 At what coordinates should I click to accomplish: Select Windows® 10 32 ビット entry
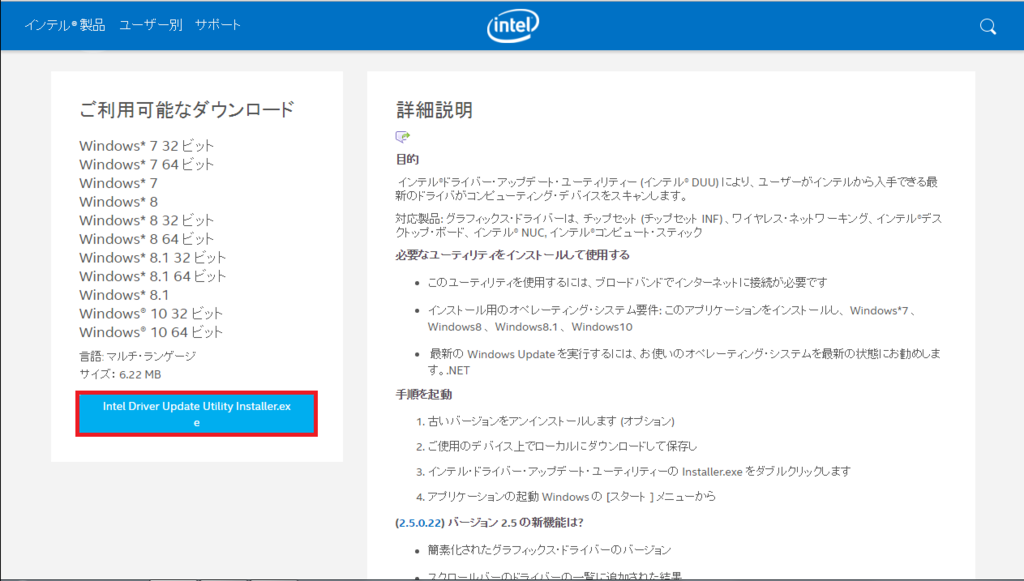coord(151,314)
